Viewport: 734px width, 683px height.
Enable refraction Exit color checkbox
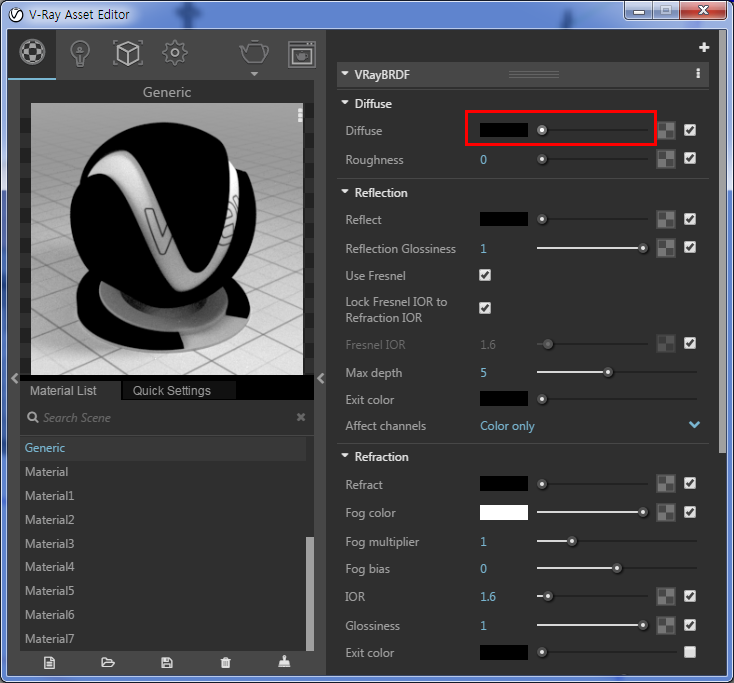tap(690, 652)
